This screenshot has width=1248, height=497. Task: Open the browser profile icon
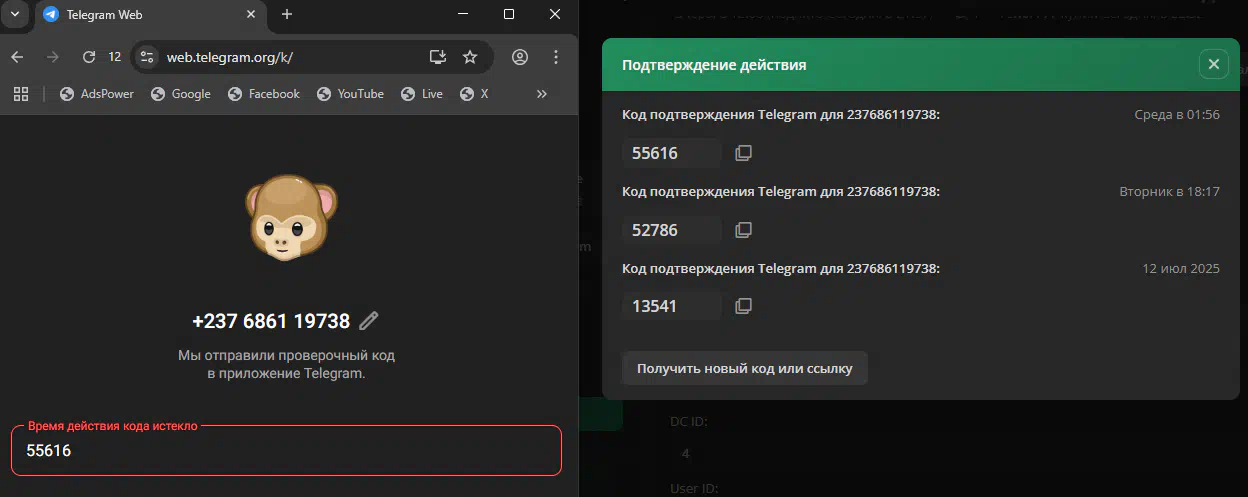click(520, 57)
